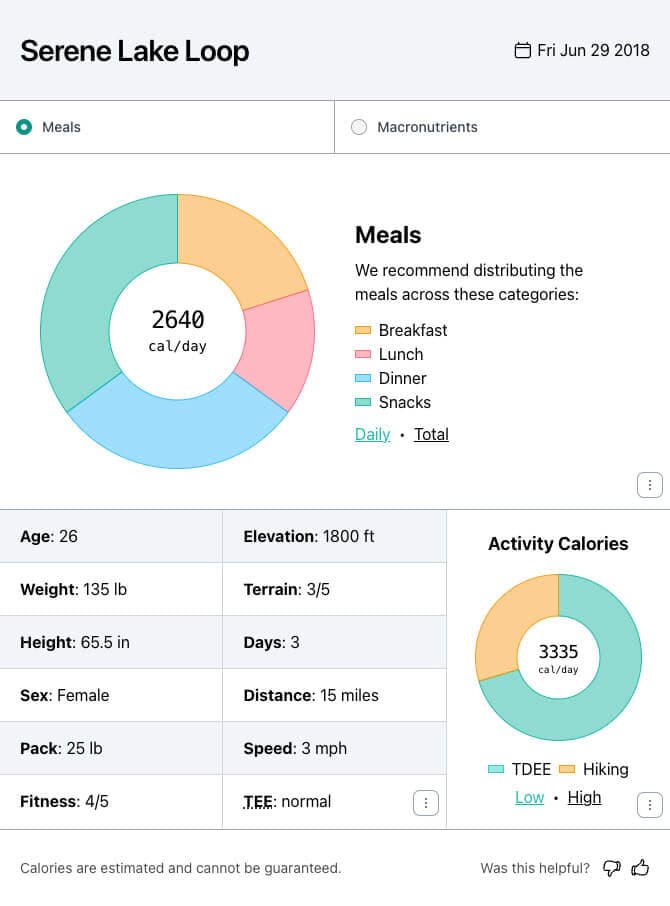Switch activity calories to Low
Image resolution: width=670 pixels, height=906 pixels.
[x=530, y=797]
